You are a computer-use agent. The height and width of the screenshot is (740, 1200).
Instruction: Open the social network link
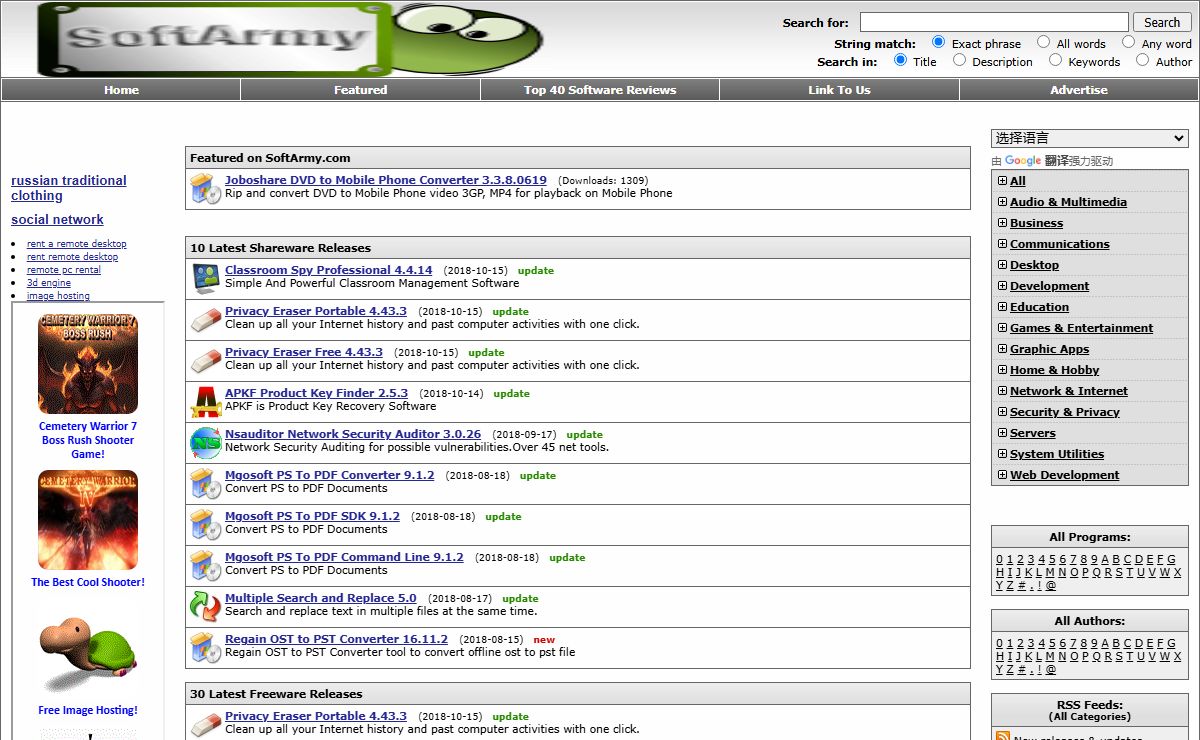(x=57, y=219)
